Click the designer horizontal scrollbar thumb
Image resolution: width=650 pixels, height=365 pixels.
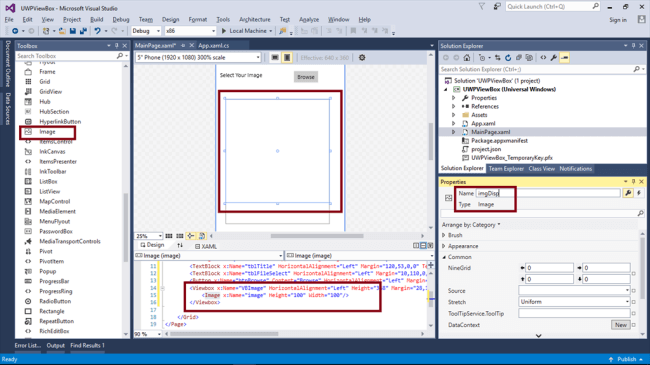point(317,236)
